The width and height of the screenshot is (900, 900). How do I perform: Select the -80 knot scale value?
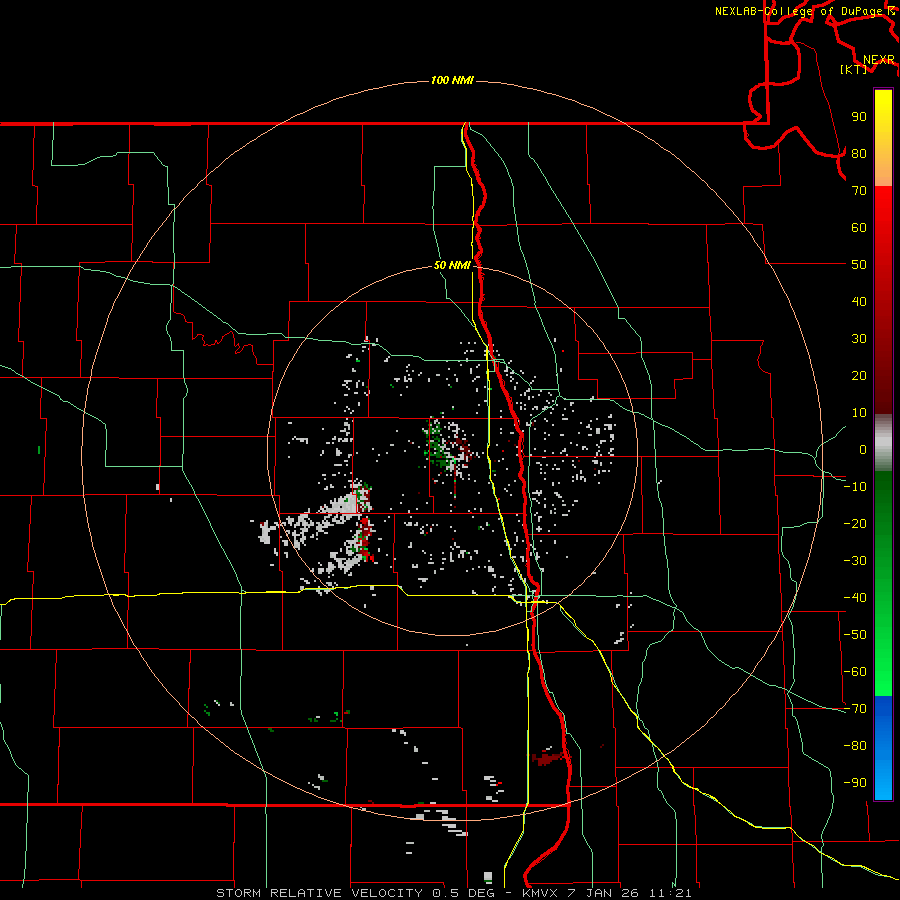(x=855, y=746)
